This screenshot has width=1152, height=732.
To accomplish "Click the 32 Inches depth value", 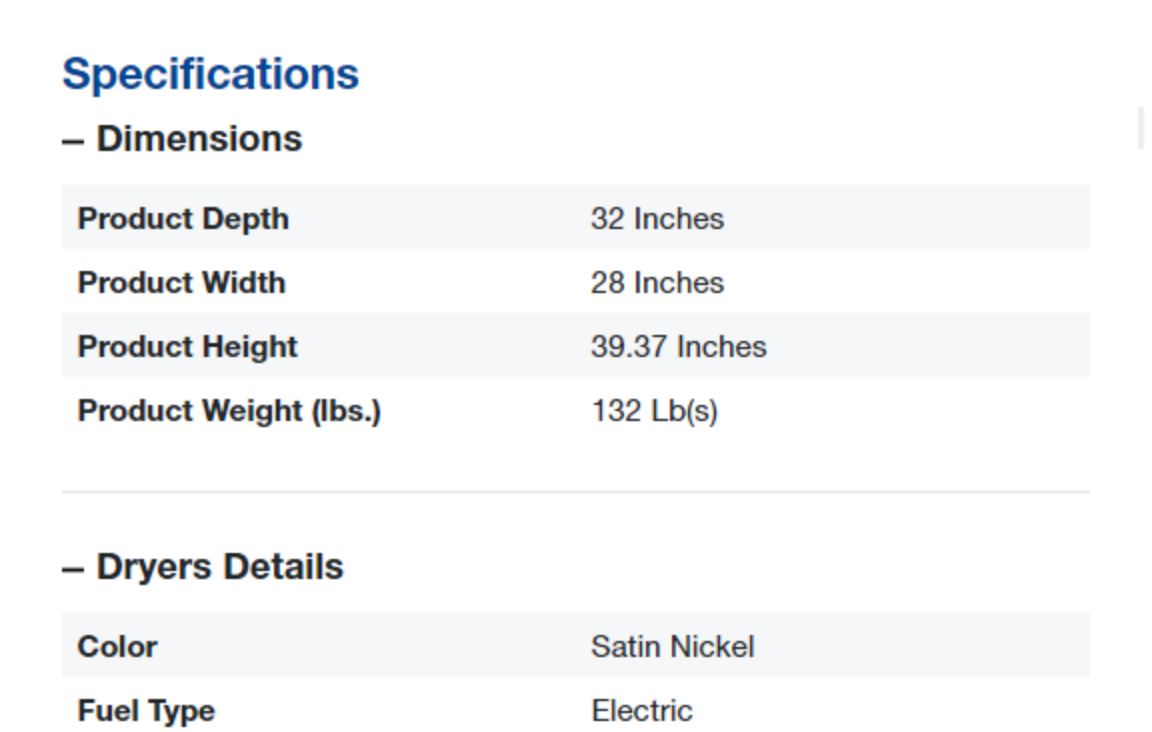I will [657, 218].
